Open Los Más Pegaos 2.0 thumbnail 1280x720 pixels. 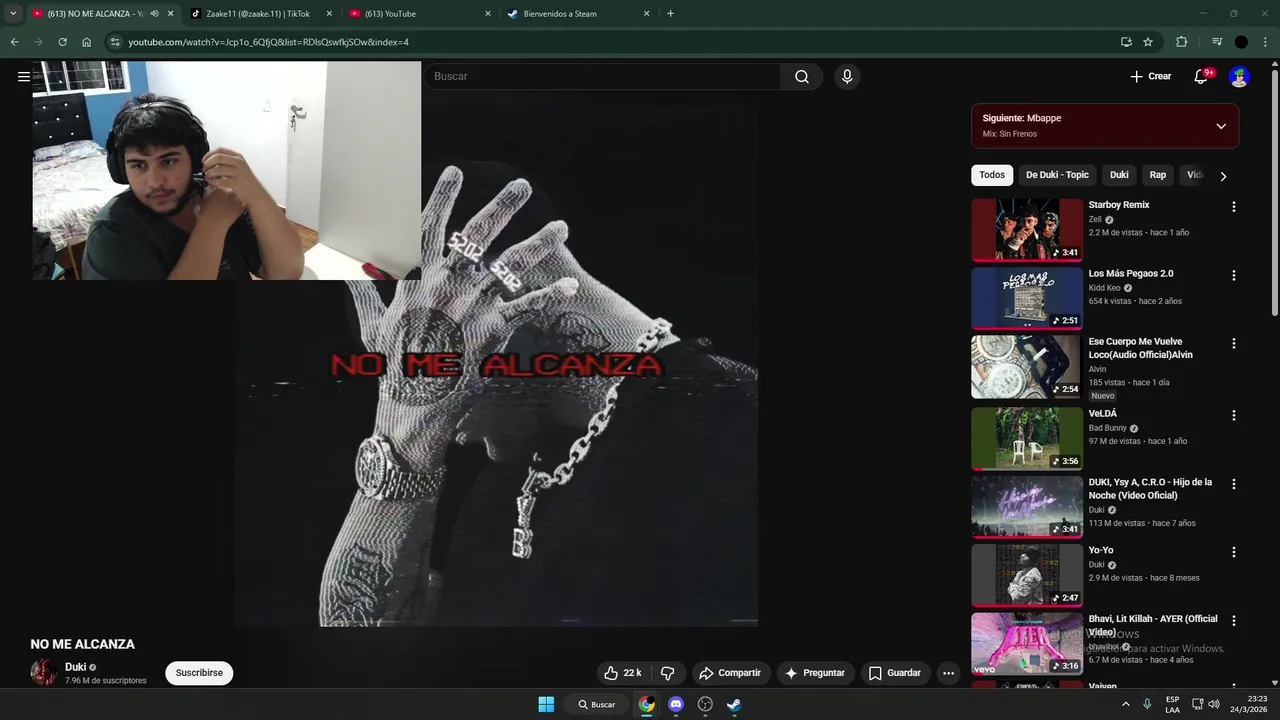pos(1027,298)
